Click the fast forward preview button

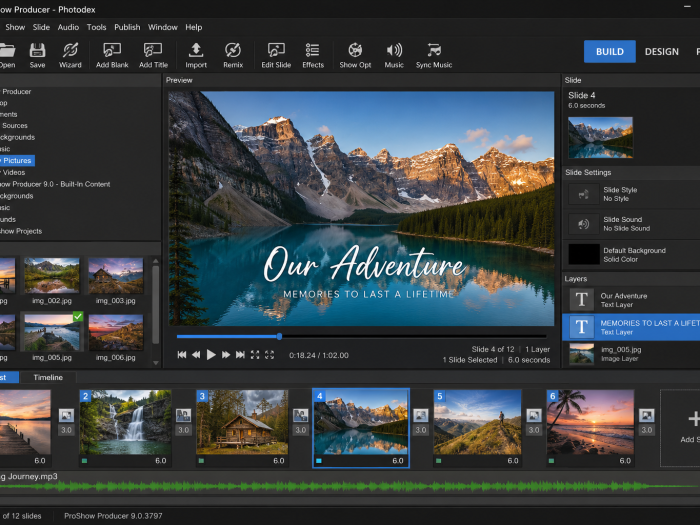pos(226,355)
